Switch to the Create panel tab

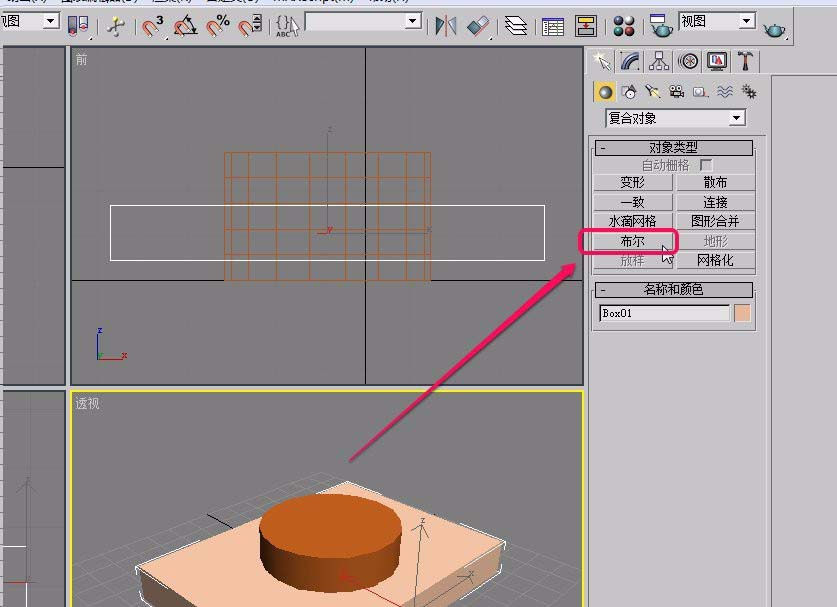(x=602, y=61)
